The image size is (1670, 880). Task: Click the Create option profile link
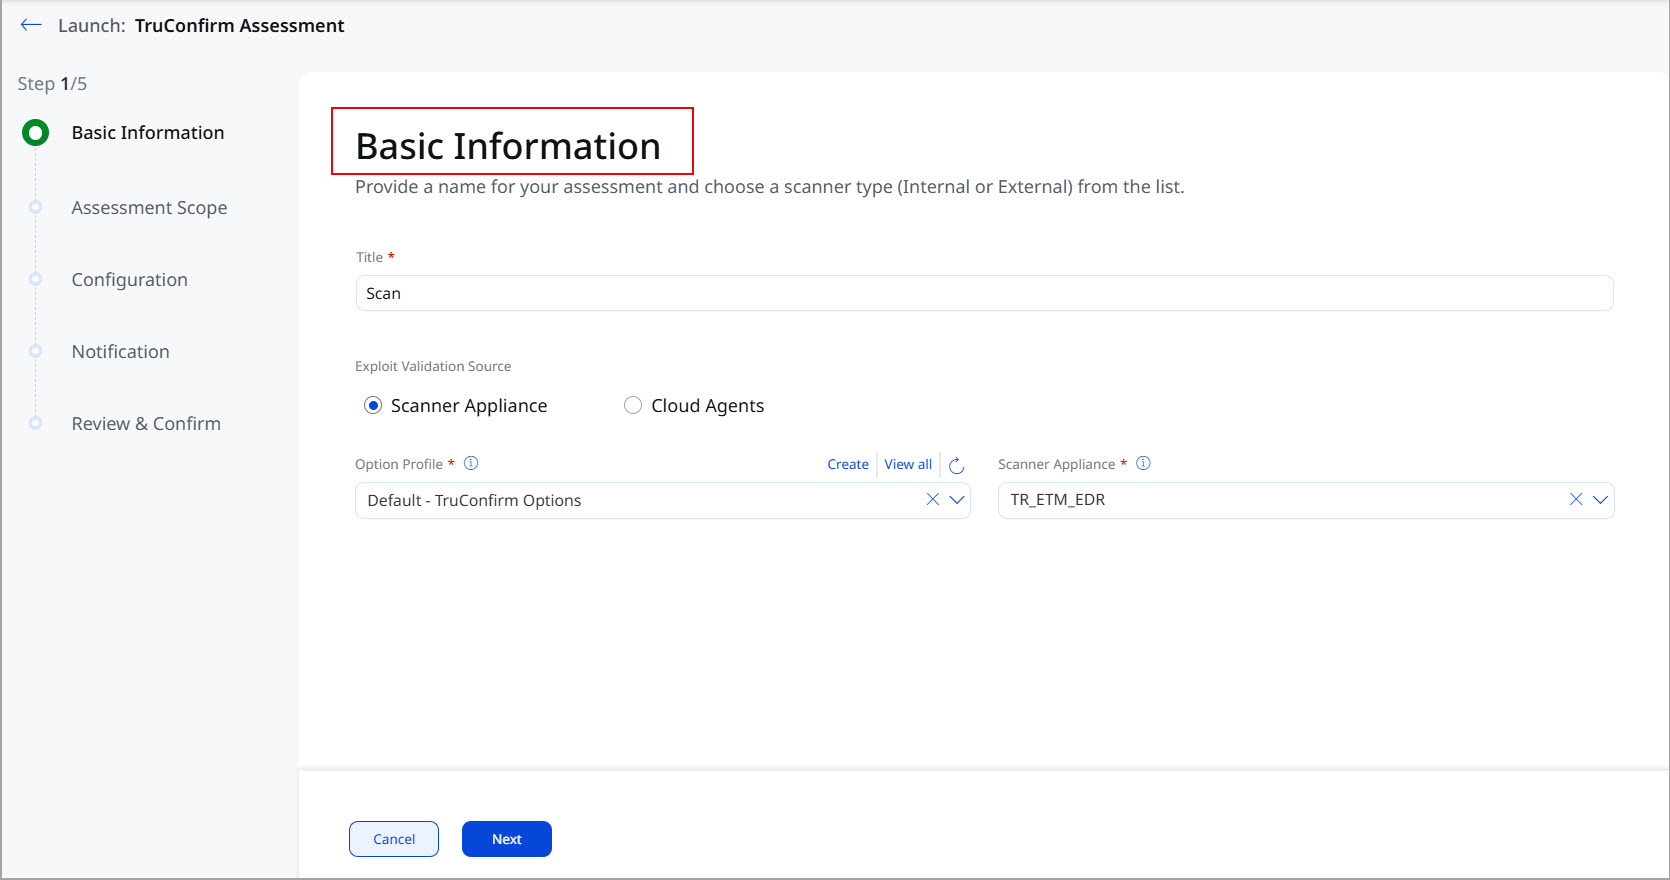click(x=848, y=464)
